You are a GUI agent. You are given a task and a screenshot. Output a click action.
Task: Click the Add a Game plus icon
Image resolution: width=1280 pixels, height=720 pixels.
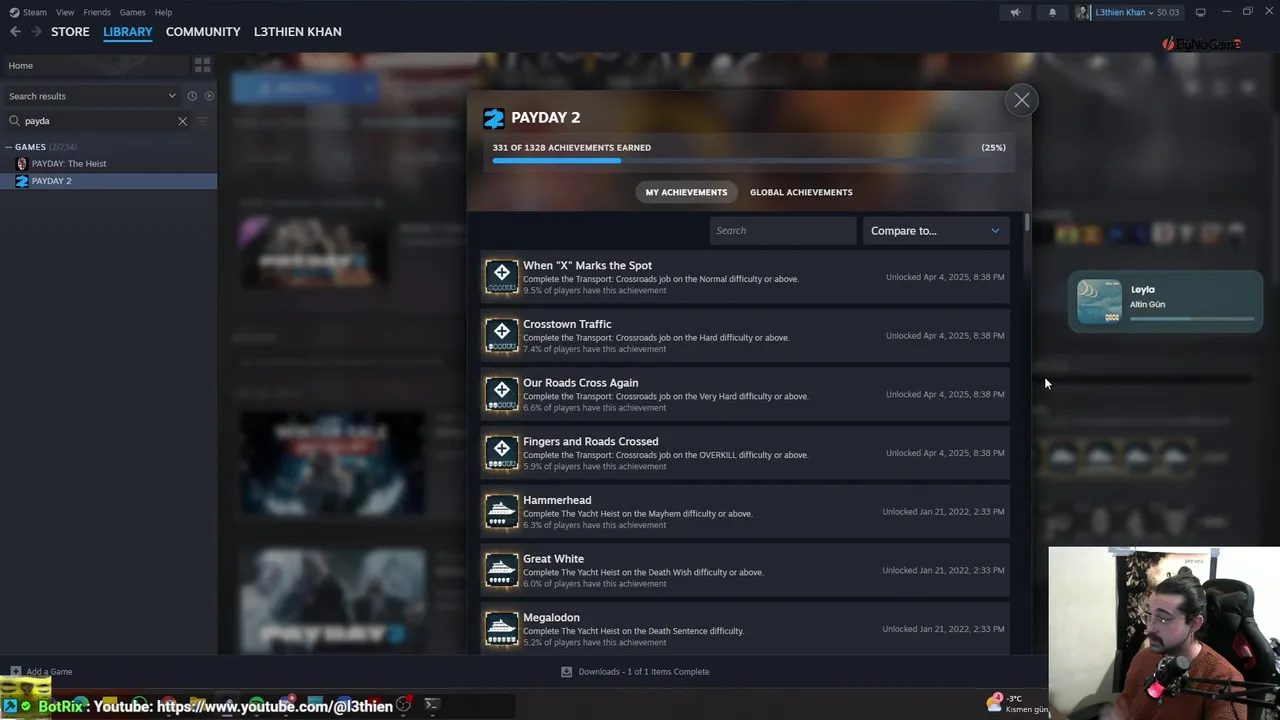click(x=15, y=672)
